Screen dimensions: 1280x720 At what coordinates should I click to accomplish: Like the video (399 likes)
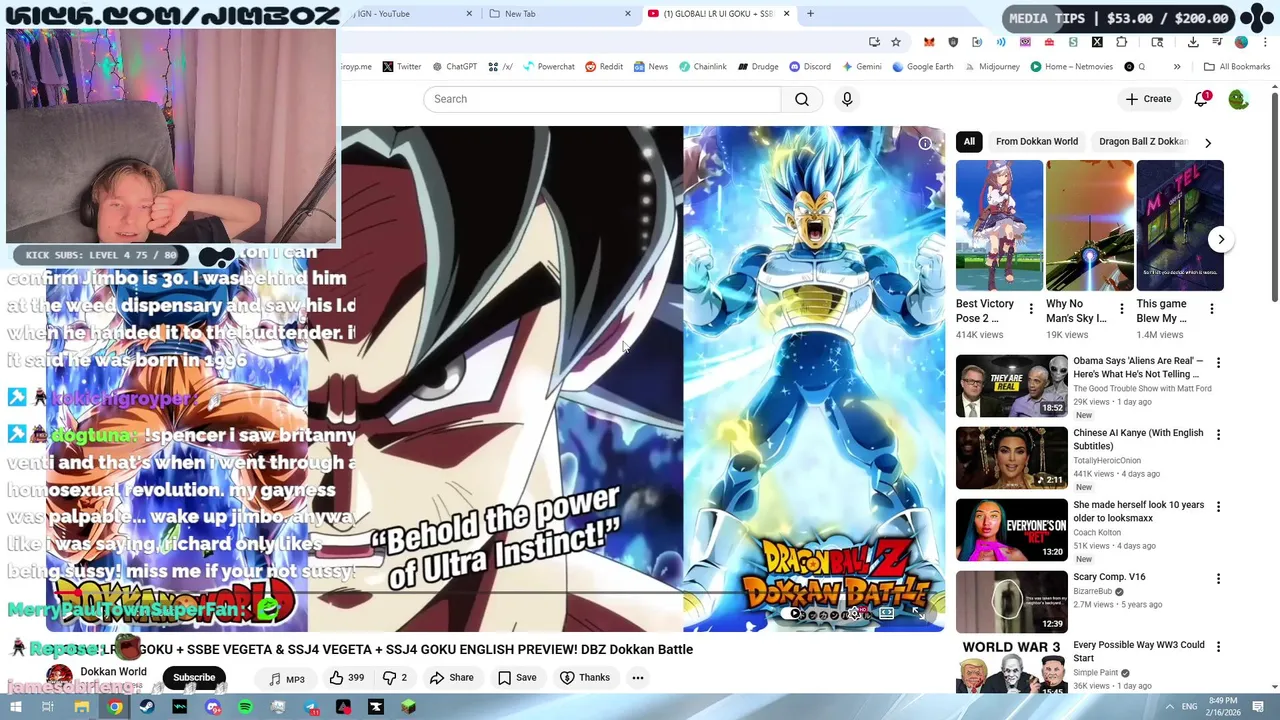tap(346, 678)
